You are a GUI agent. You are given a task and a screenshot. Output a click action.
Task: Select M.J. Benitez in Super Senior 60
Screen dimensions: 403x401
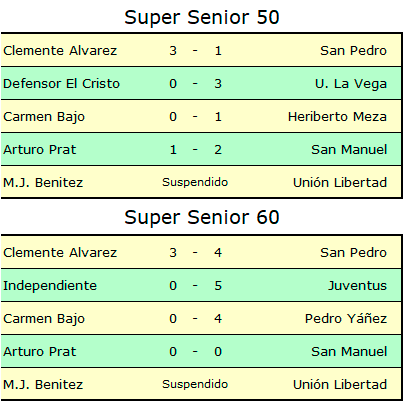pos(43,385)
